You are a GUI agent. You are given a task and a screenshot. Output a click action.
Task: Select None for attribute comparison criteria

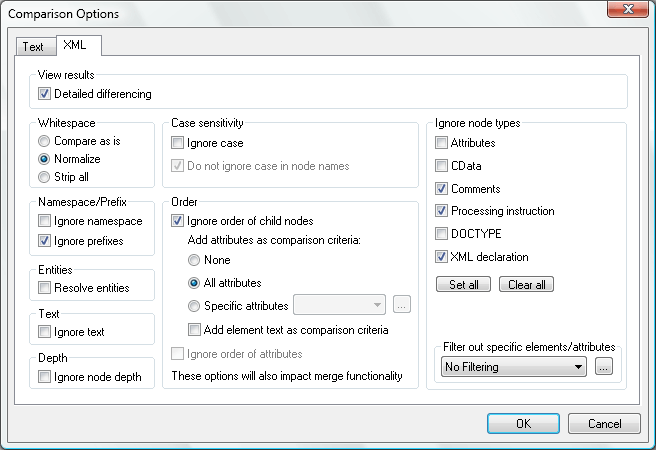click(195, 260)
